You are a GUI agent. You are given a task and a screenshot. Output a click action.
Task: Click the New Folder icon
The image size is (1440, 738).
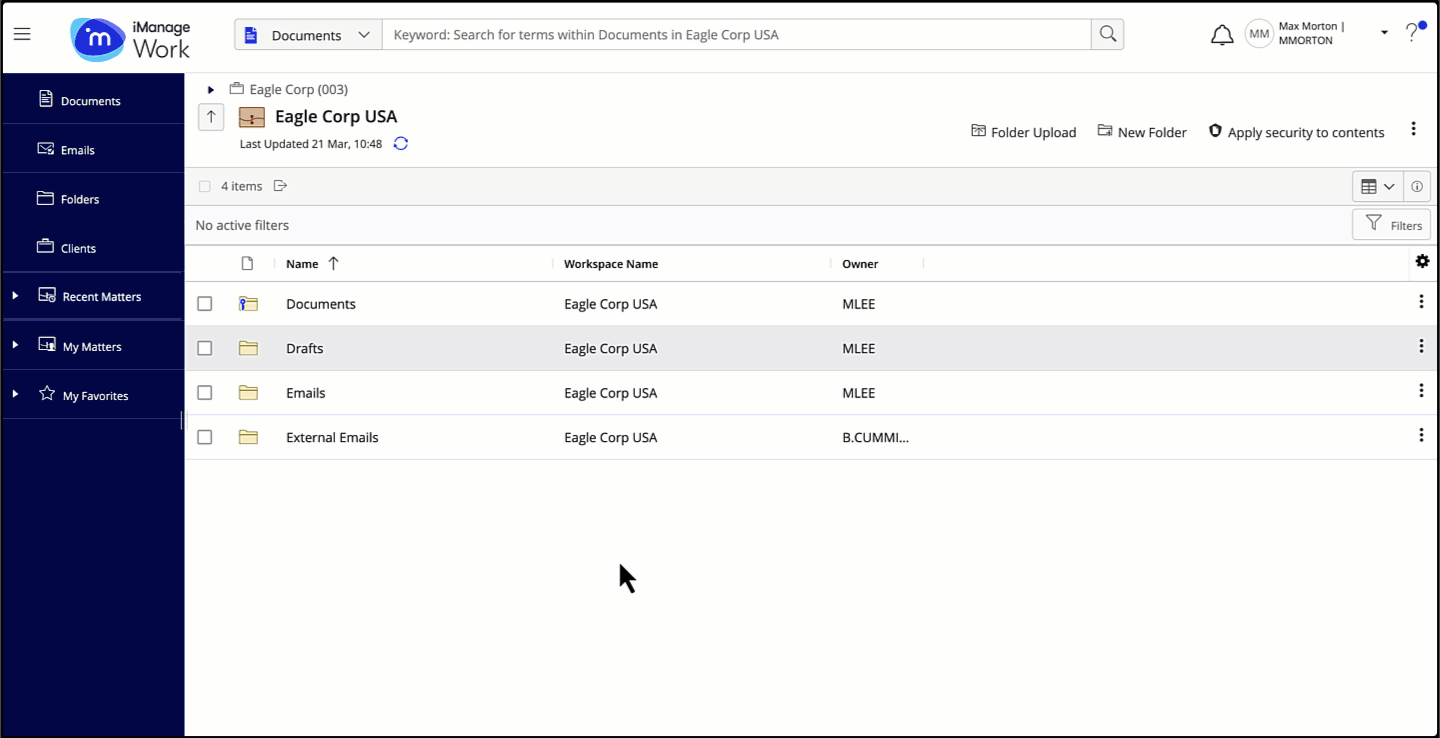[1105, 131]
